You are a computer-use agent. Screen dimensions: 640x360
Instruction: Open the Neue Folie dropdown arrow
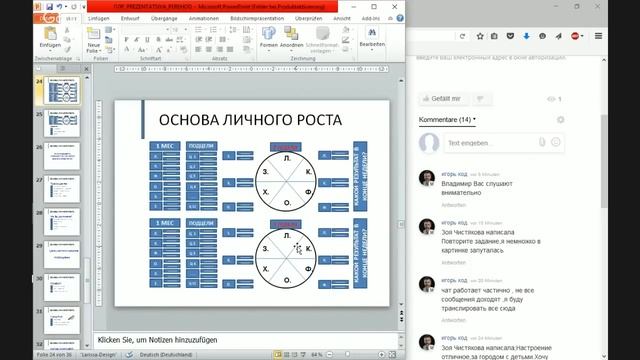[100, 51]
